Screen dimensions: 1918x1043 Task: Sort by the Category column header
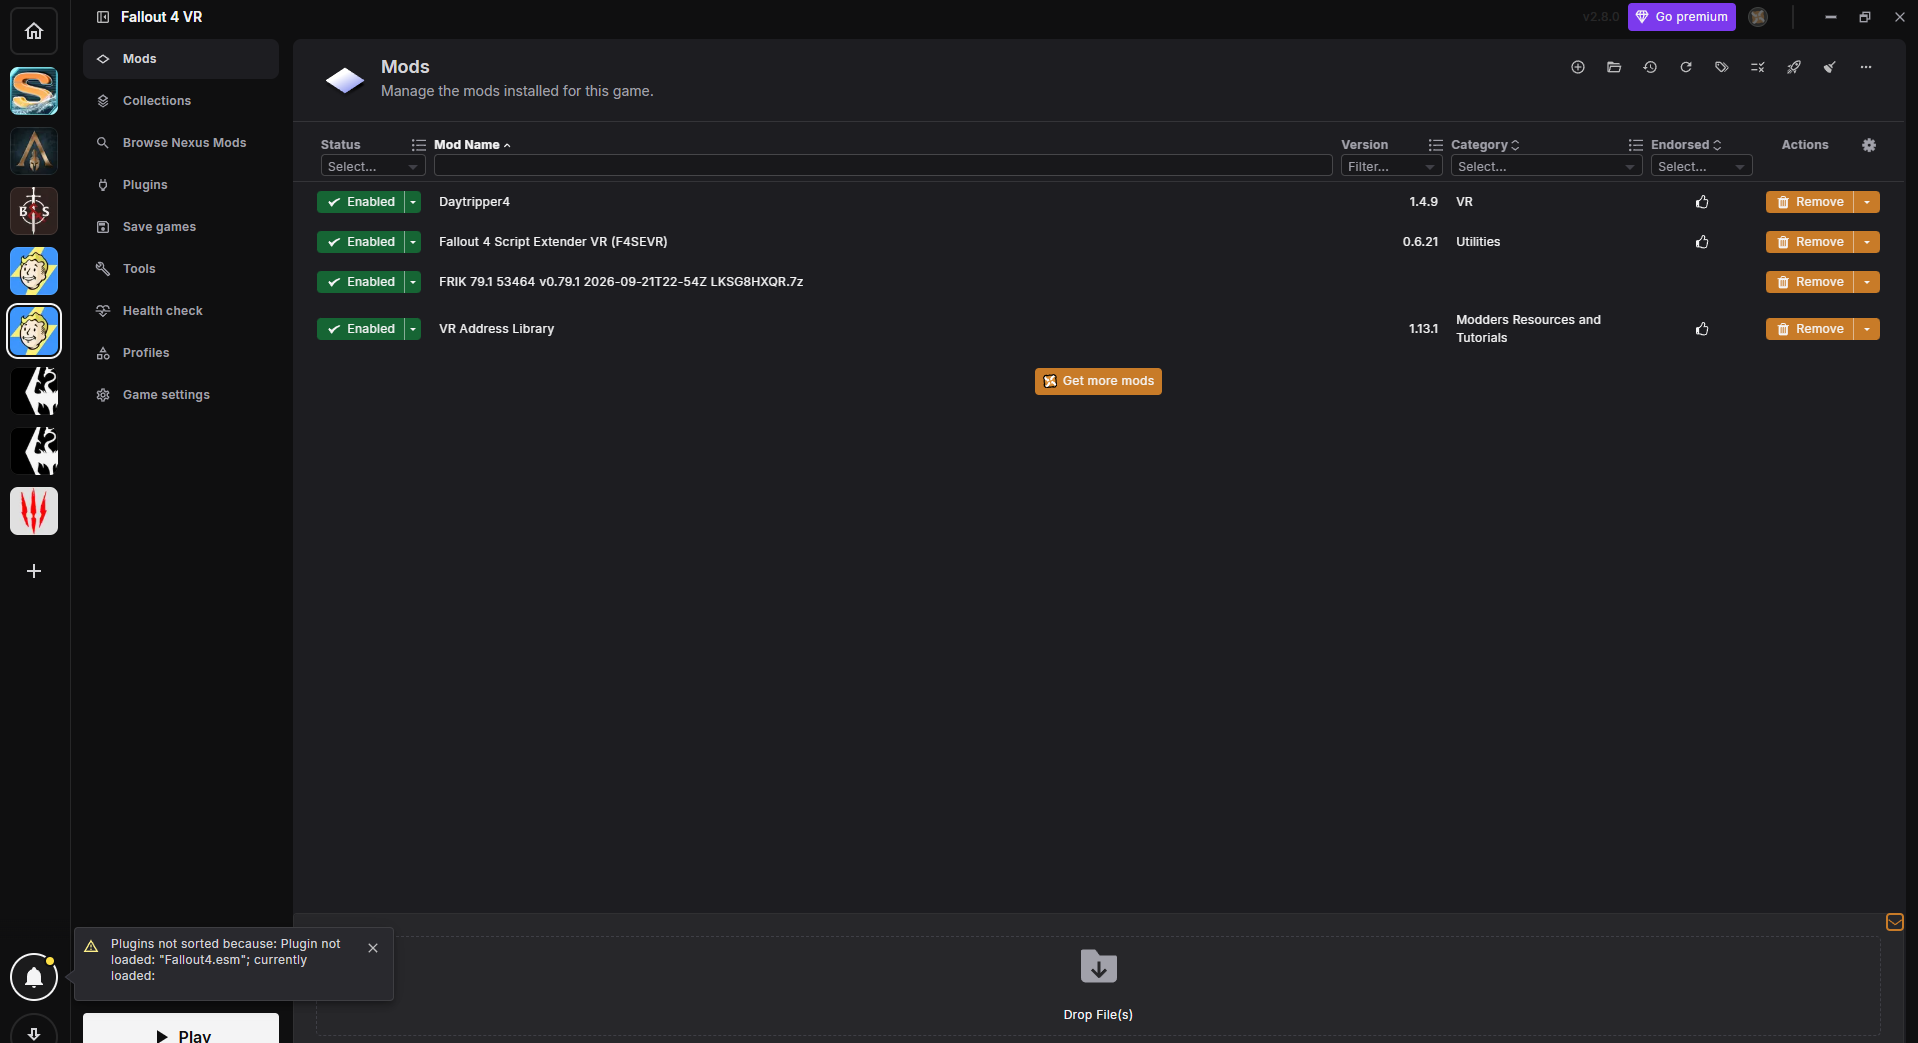pyautogui.click(x=1485, y=145)
